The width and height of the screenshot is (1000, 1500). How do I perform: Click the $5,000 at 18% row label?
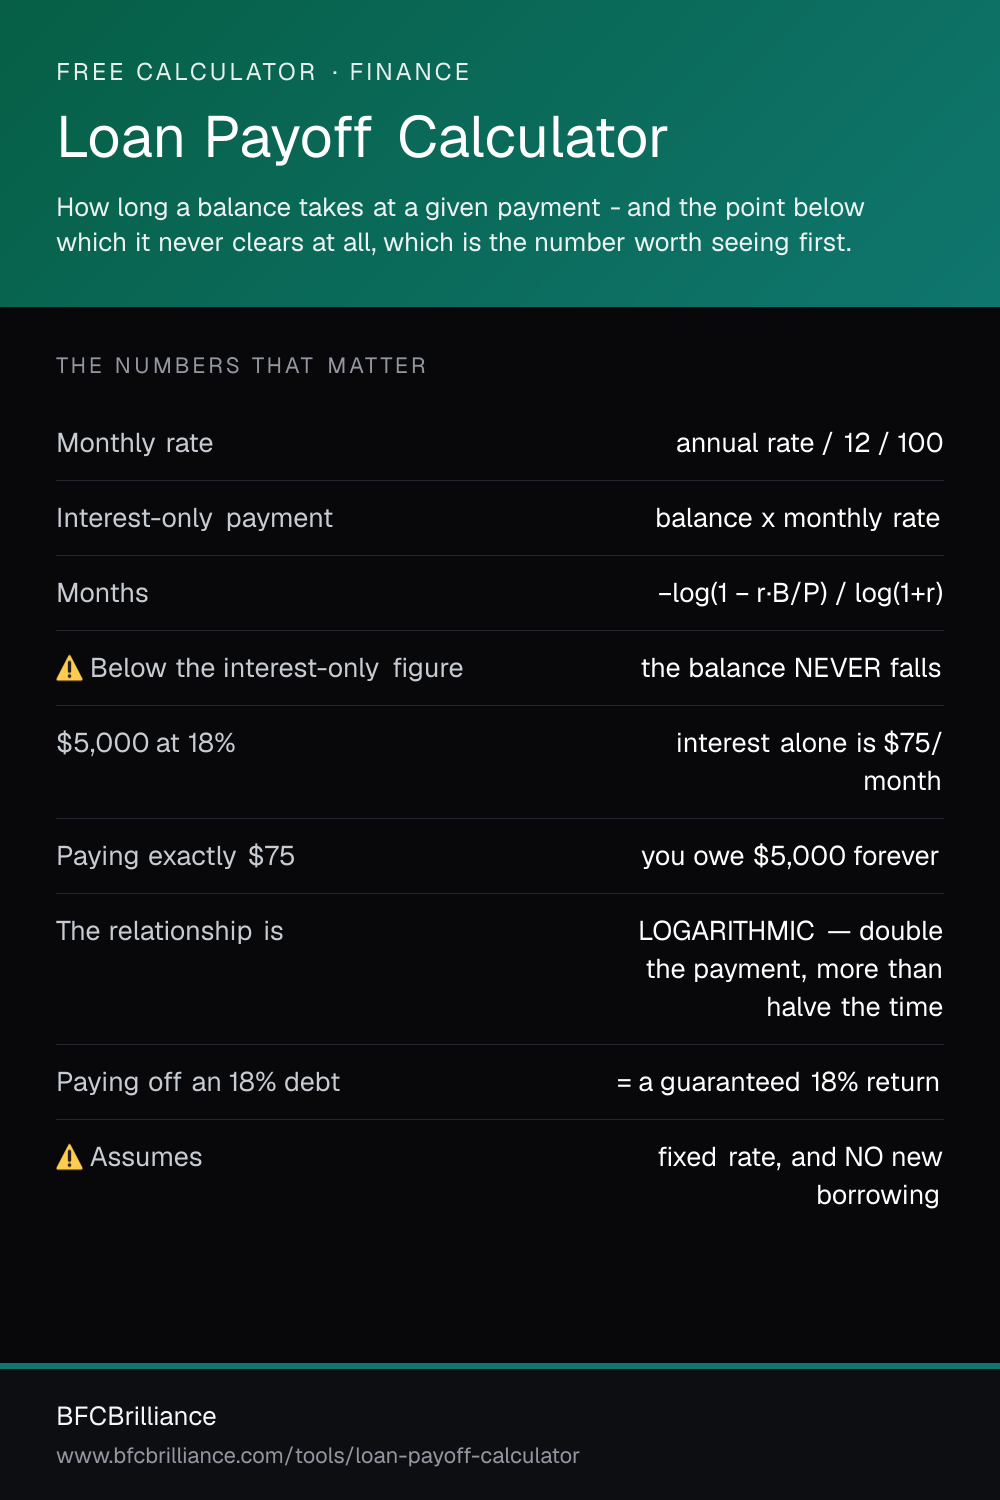point(146,743)
